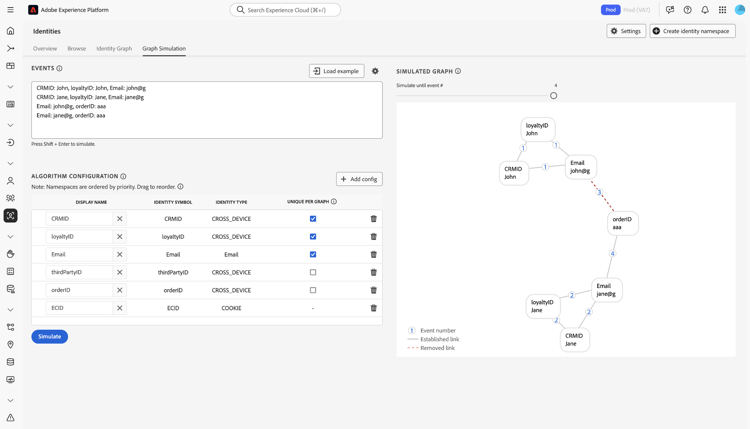
Task: Delete the CRMID namespace row
Action: [374, 219]
